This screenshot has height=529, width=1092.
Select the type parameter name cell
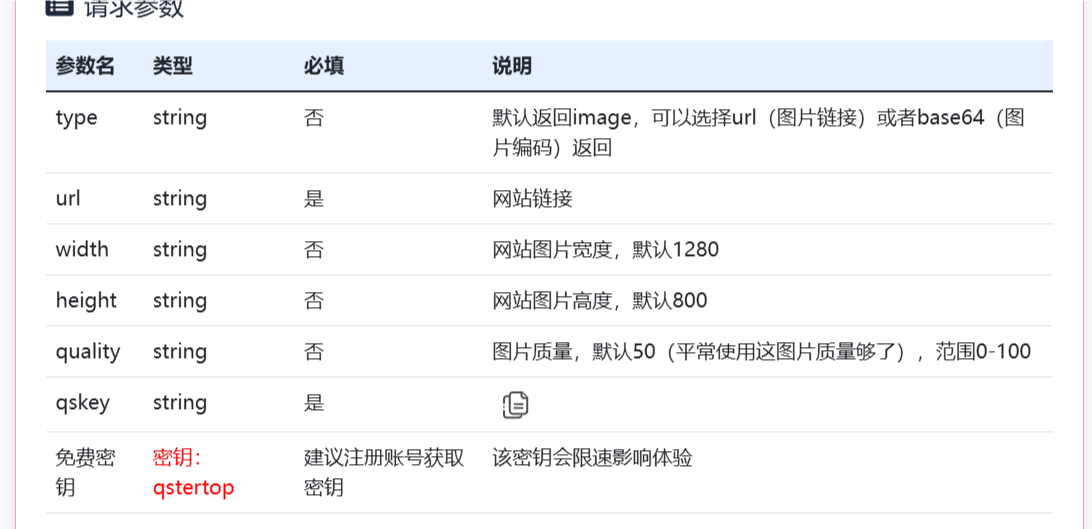coord(77,118)
